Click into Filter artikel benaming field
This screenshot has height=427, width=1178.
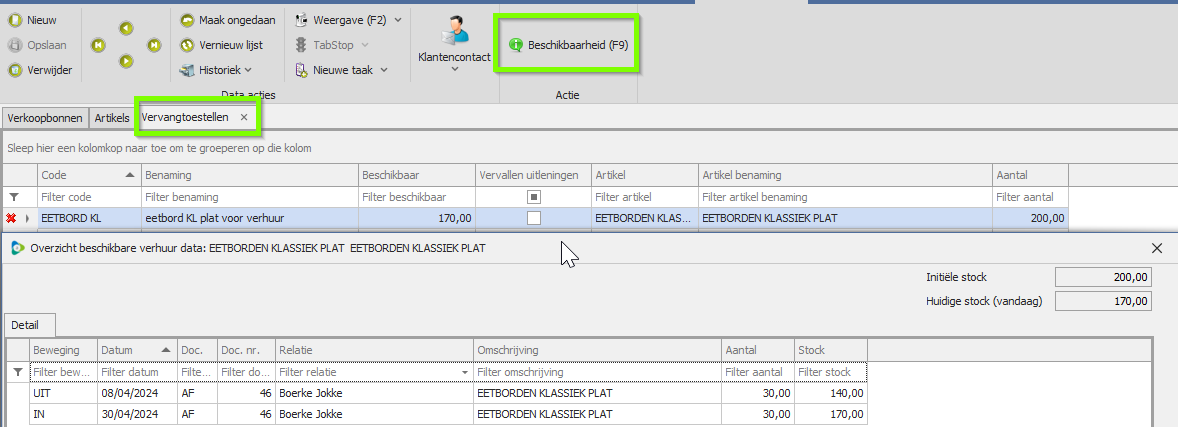[x=845, y=197]
